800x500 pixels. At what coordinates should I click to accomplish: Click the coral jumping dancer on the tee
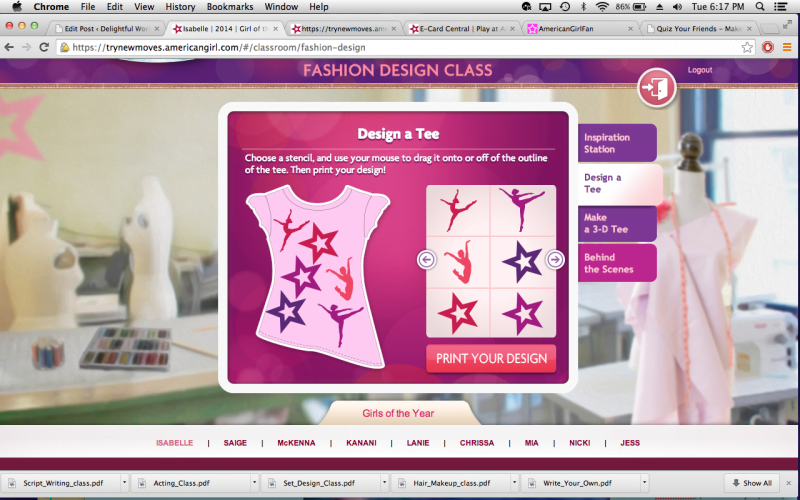click(341, 279)
